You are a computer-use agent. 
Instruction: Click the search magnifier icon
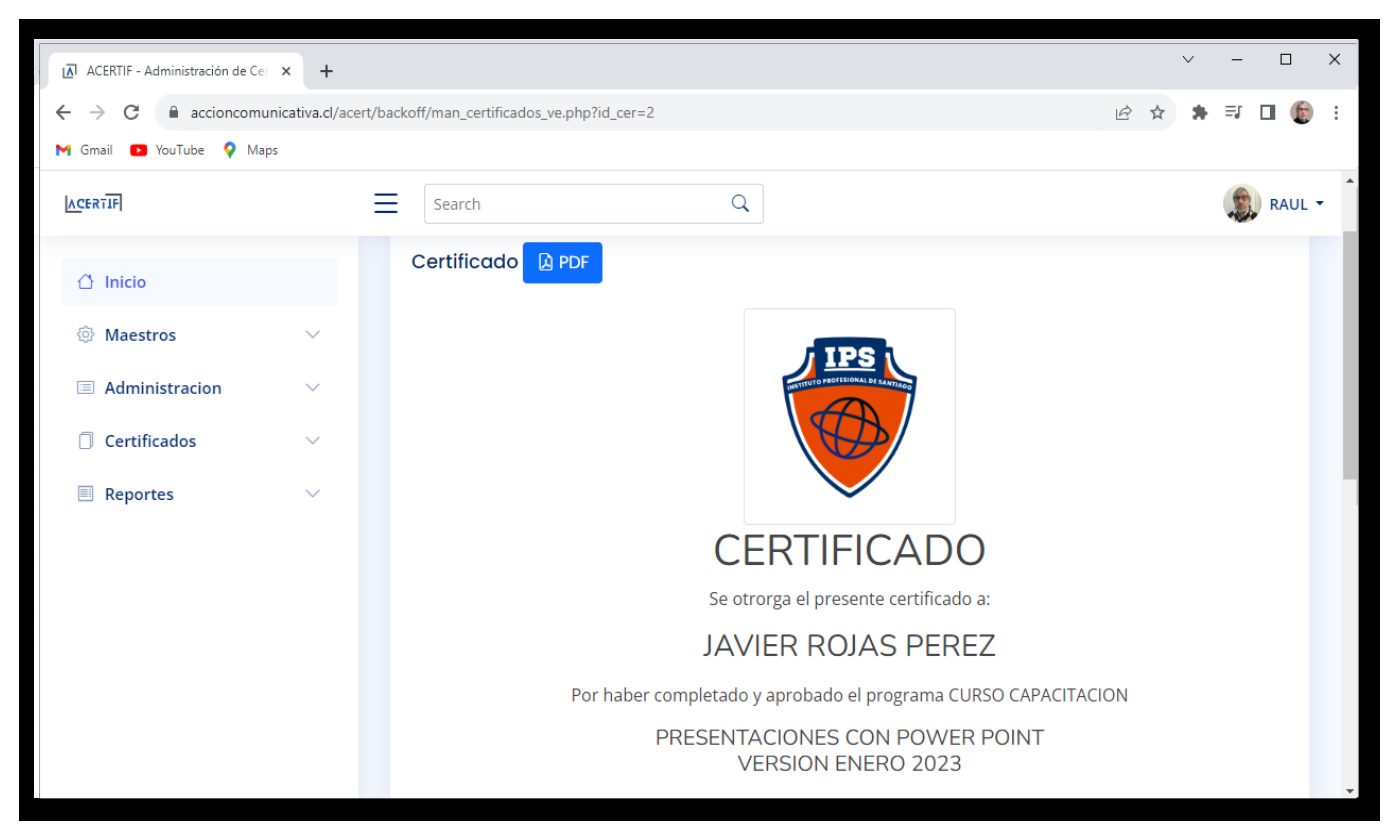[739, 203]
